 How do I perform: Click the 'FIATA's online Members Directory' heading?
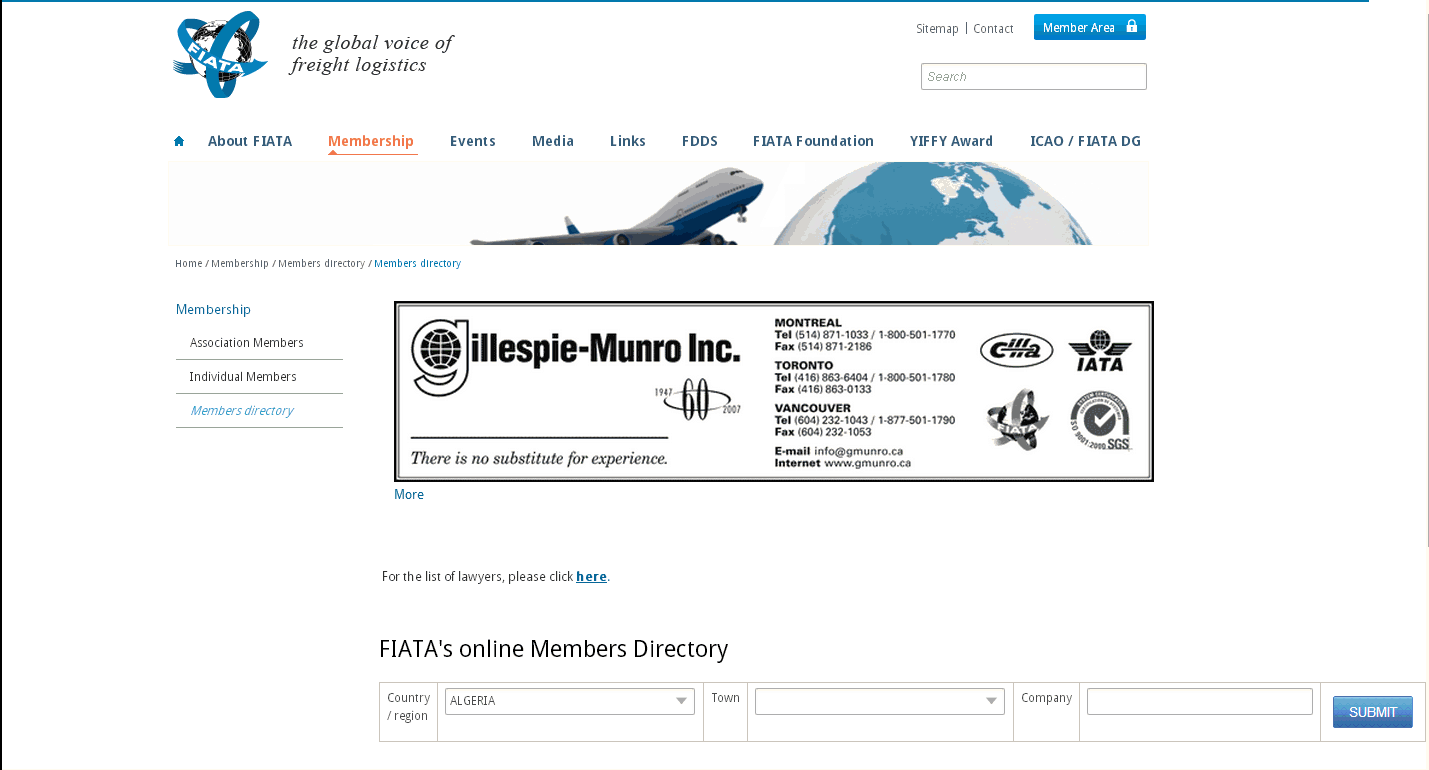tap(554, 649)
